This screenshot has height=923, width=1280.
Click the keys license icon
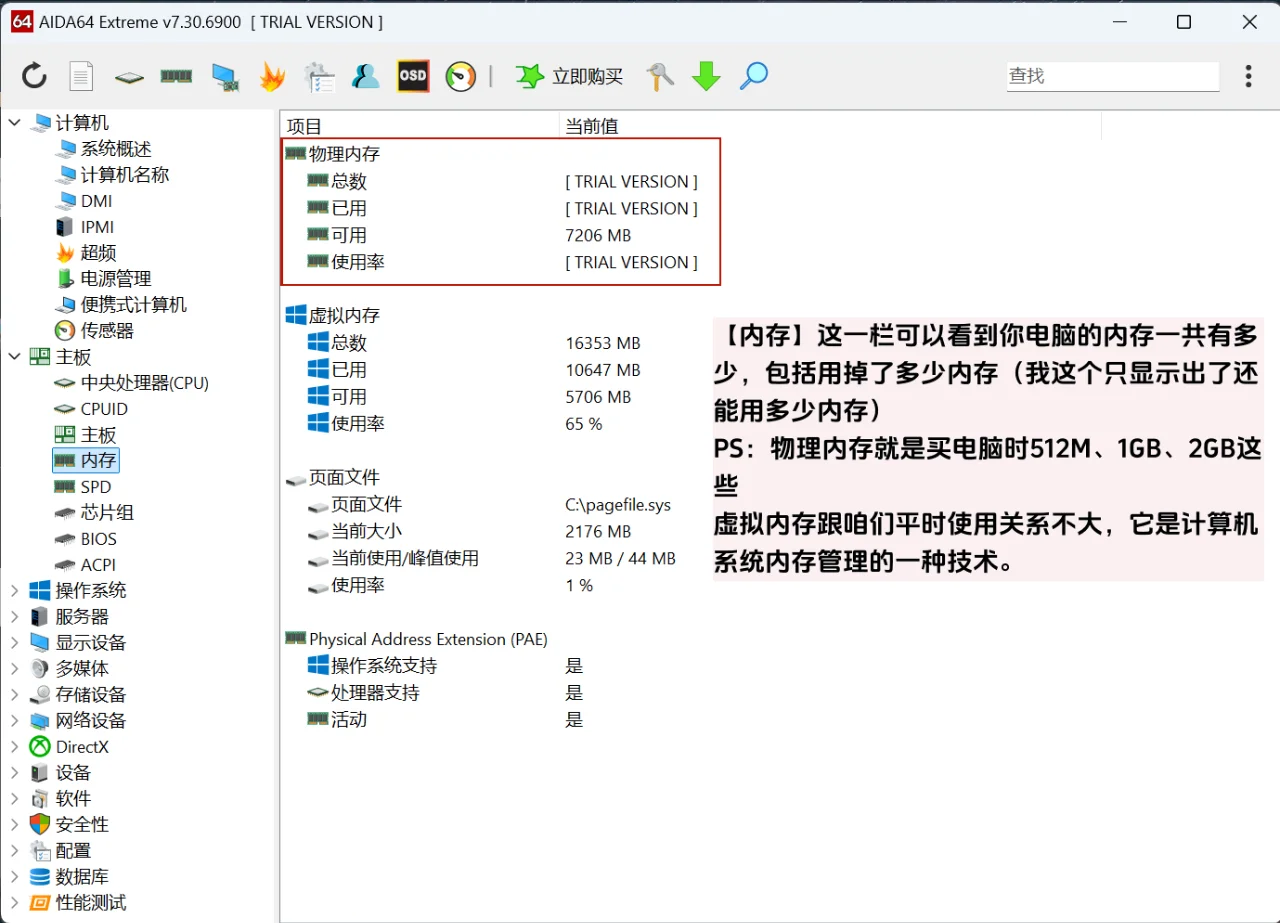660,76
